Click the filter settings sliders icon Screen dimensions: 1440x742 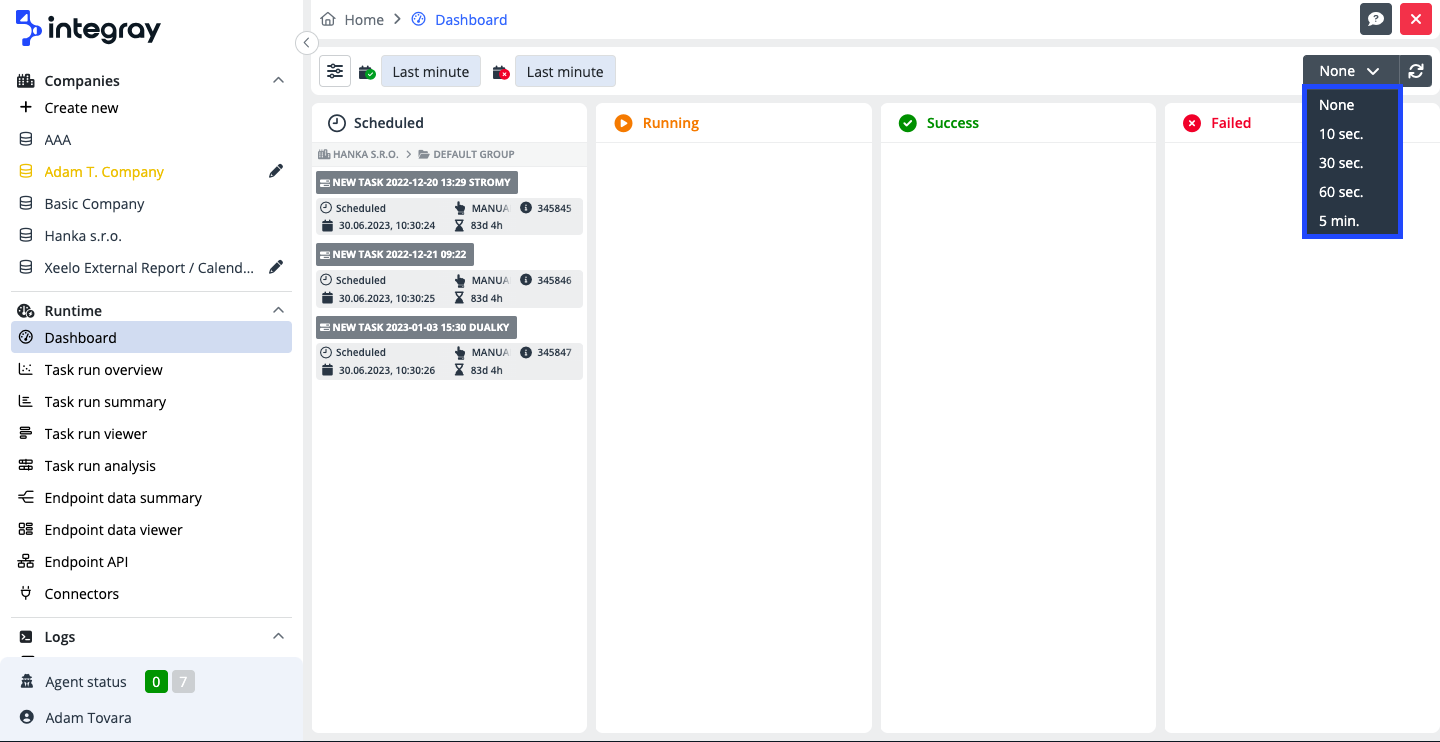[335, 71]
